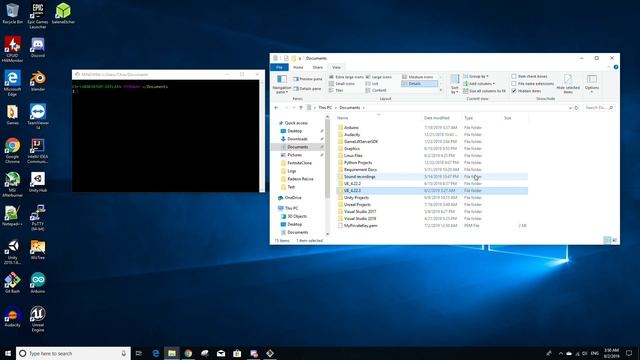
Task: Select the Microsoft Edge desktop shortcut
Action: coord(12,83)
